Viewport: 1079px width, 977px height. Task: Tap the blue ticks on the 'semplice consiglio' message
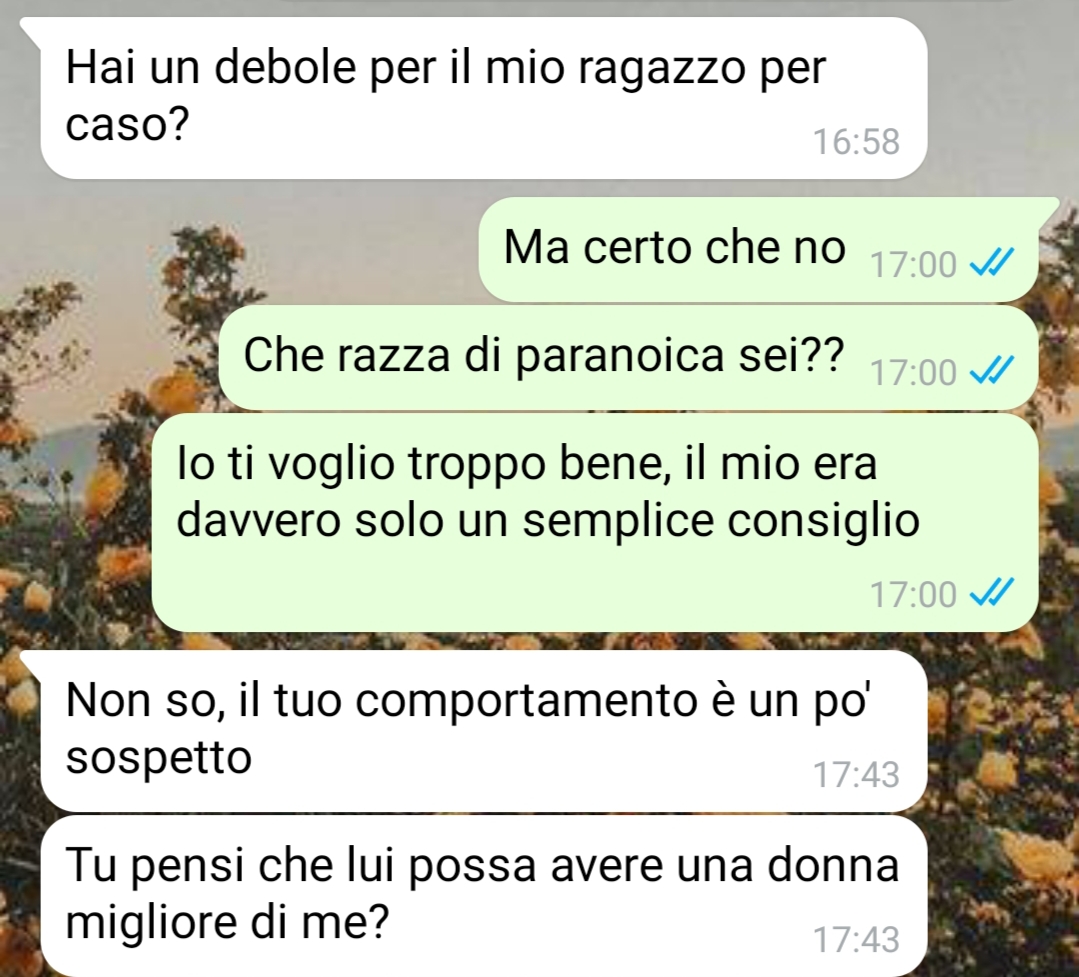coord(992,592)
